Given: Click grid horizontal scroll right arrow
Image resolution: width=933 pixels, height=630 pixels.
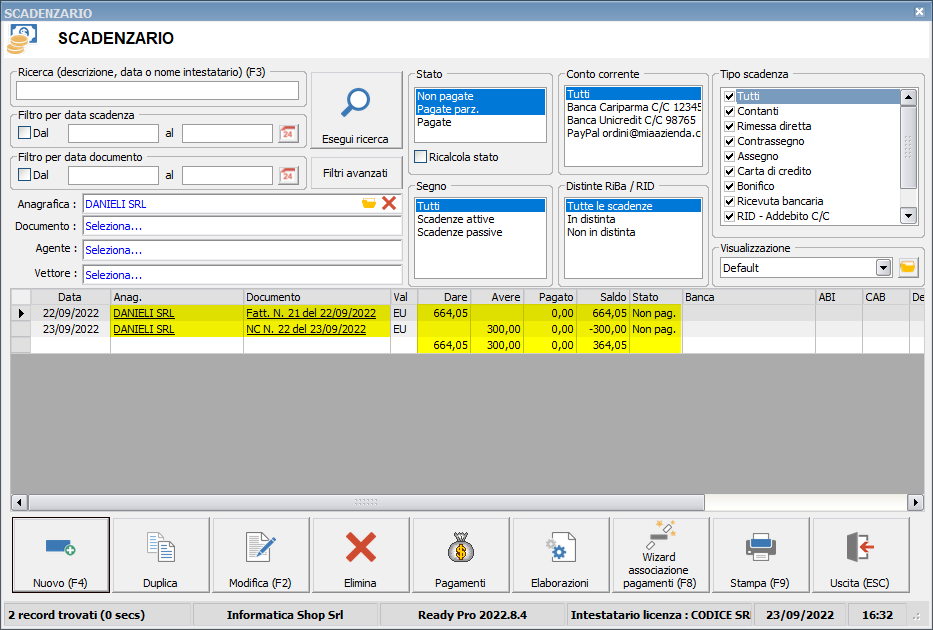Looking at the screenshot, I should coord(915,503).
